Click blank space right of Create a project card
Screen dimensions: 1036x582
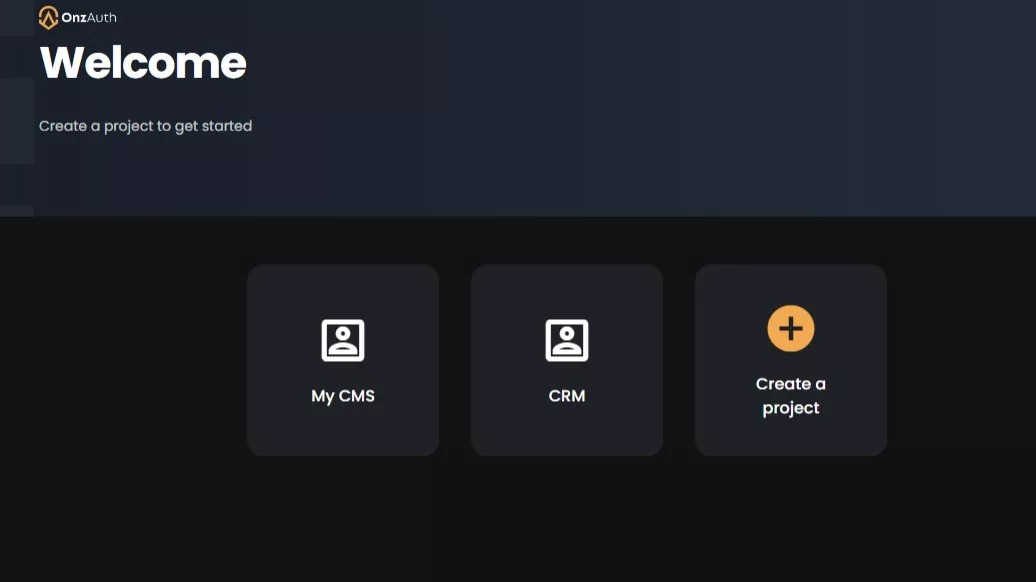click(960, 360)
